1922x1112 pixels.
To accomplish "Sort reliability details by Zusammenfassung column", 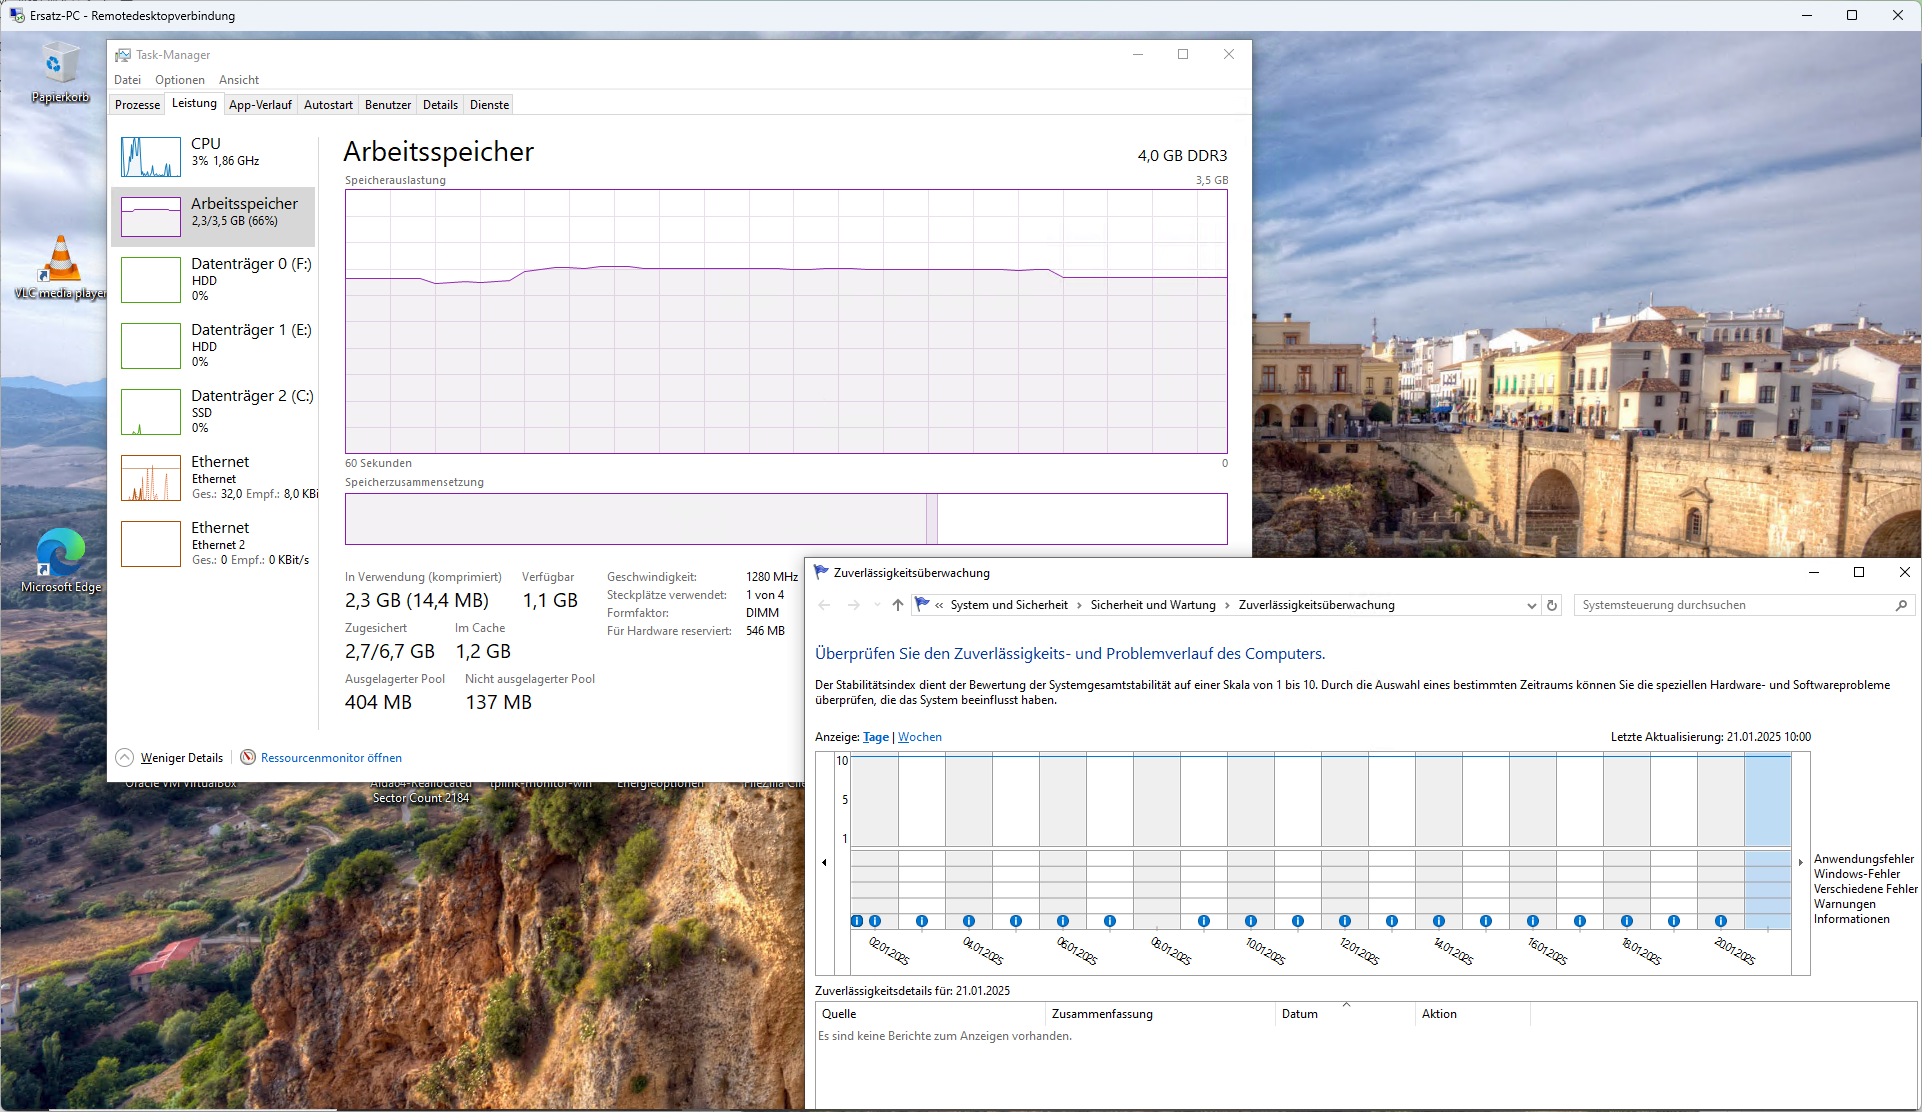I will (1160, 1014).
